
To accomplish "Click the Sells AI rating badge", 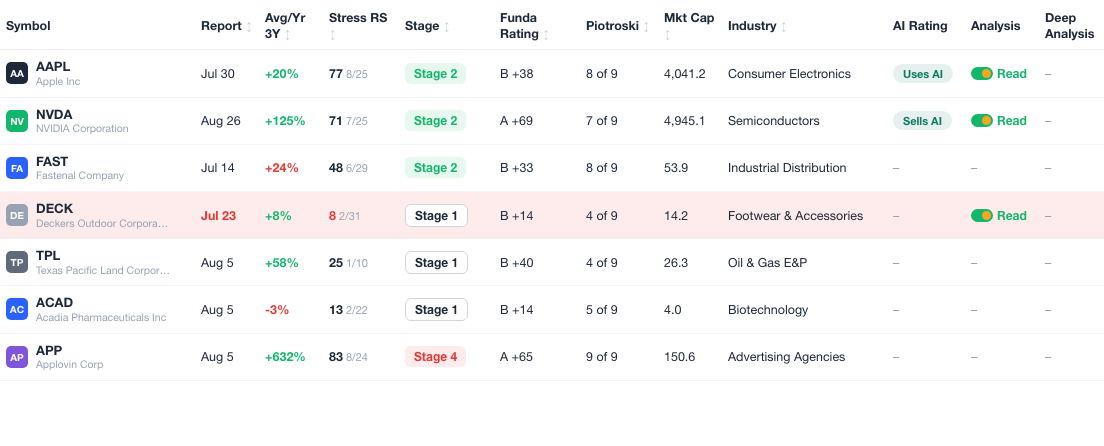I will tap(922, 120).
